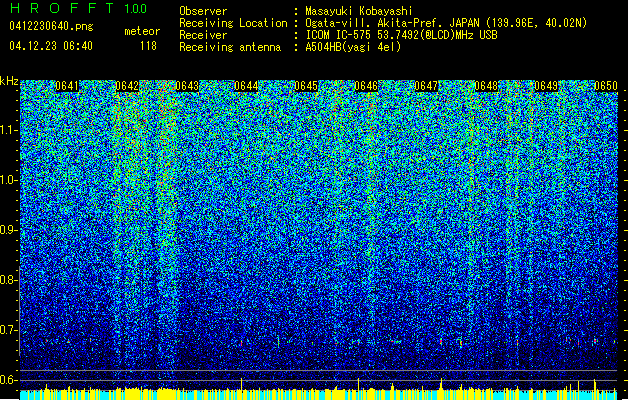This screenshot has height=400, width=629.
Task: Click the 0.7 frequency axis label
Action: point(8,330)
